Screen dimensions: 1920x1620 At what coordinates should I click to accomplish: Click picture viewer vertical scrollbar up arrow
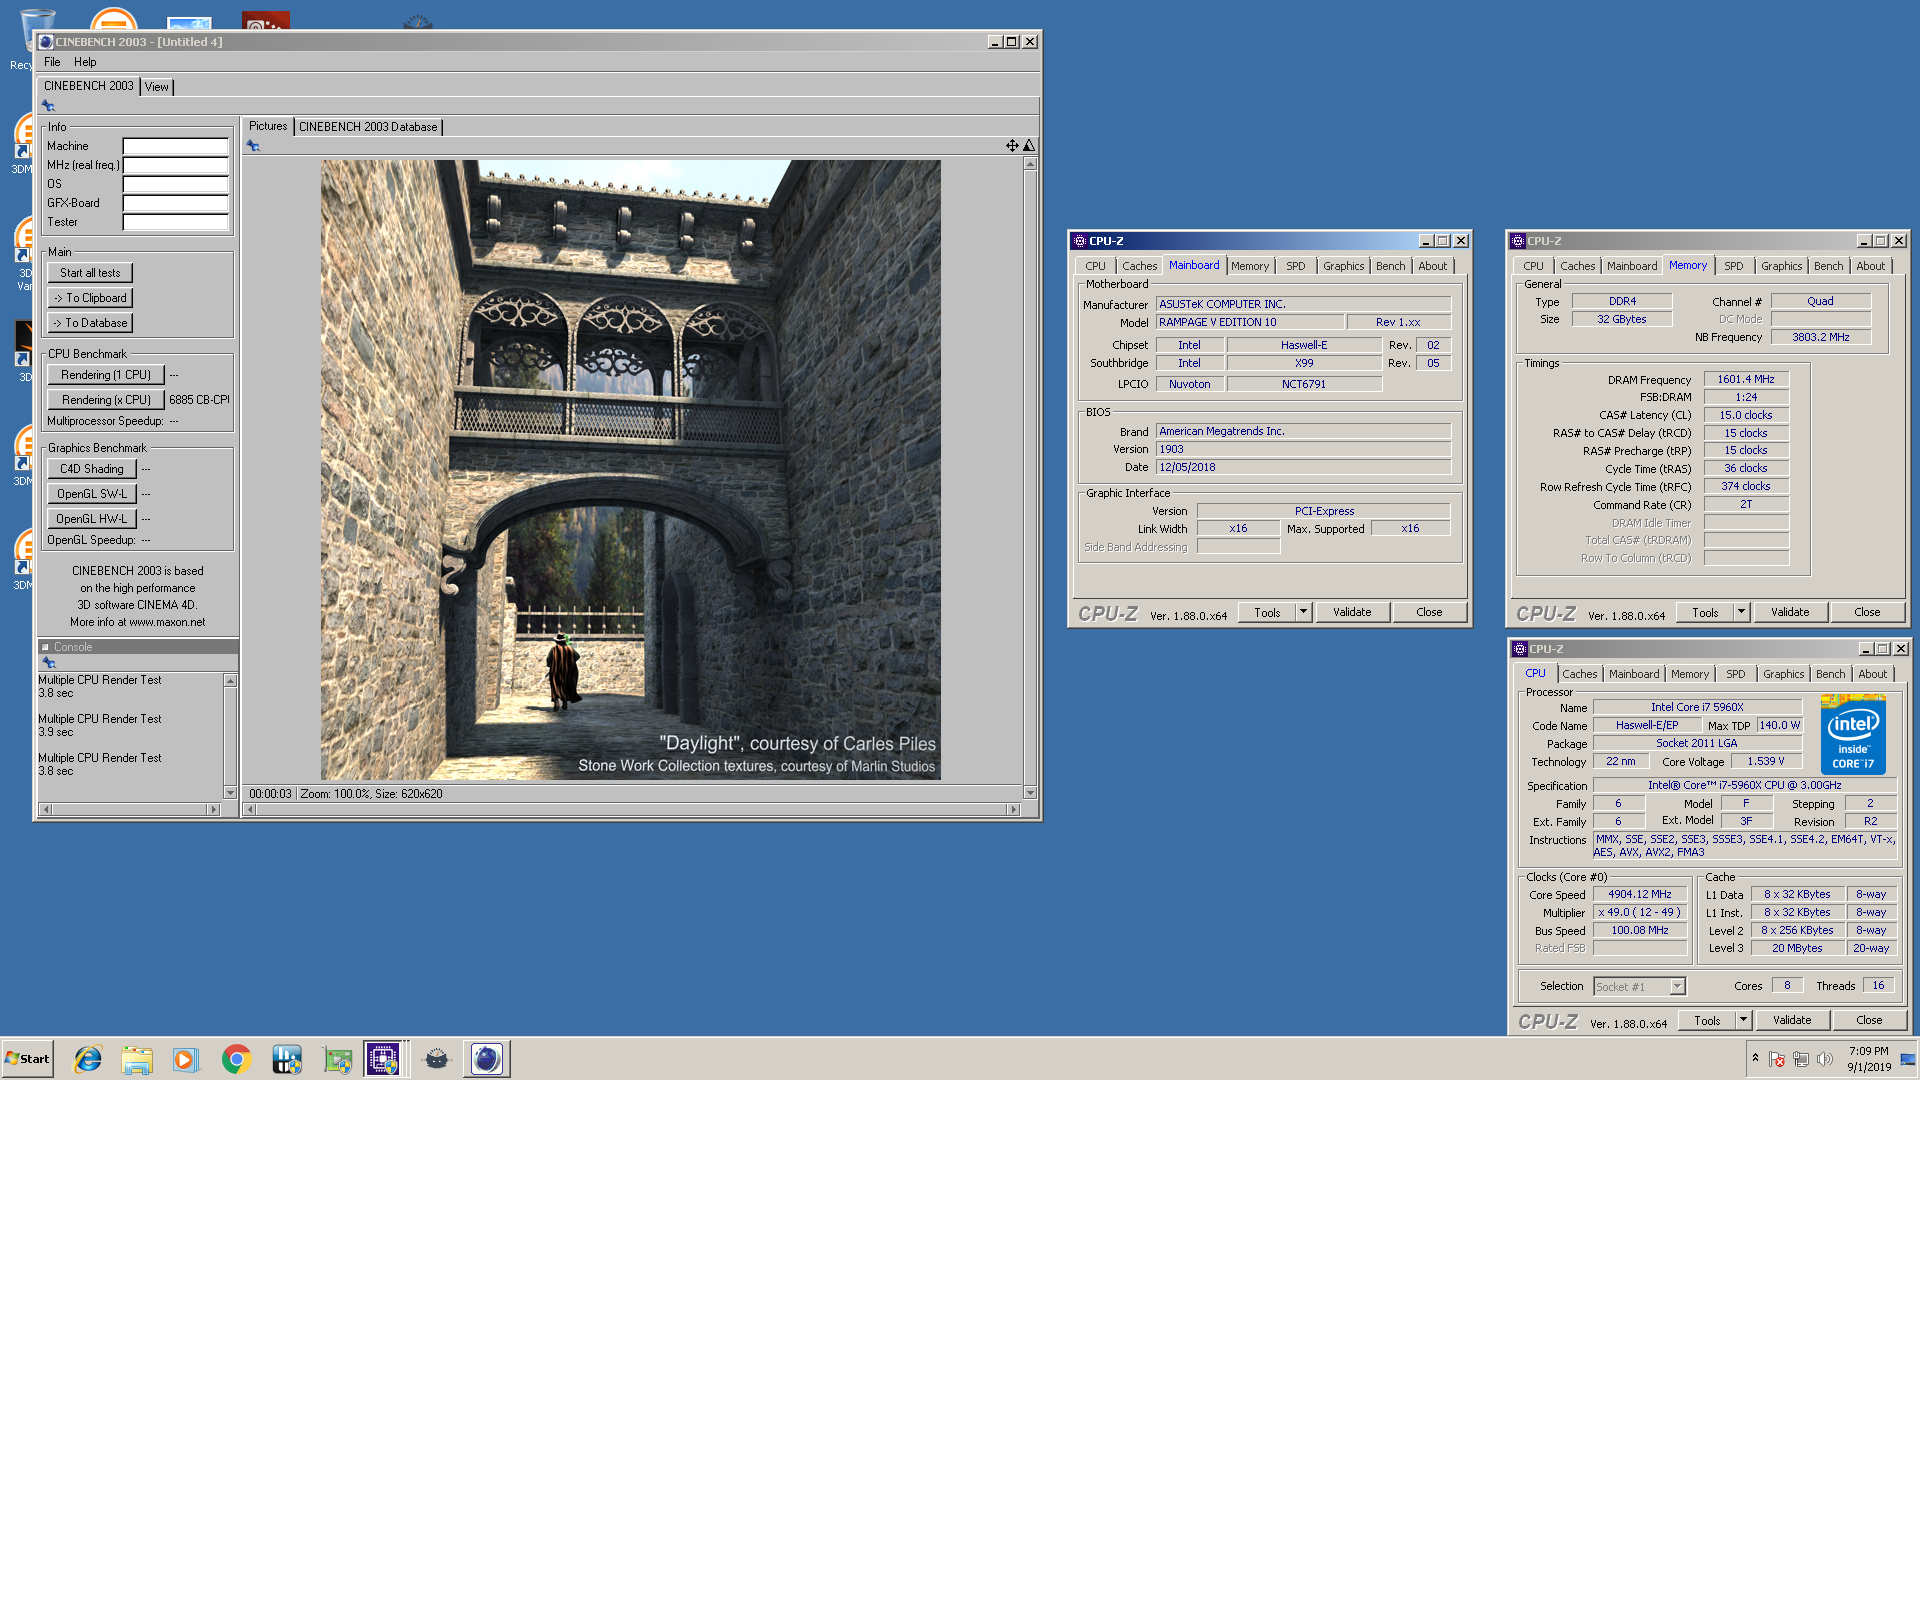pyautogui.click(x=1030, y=164)
